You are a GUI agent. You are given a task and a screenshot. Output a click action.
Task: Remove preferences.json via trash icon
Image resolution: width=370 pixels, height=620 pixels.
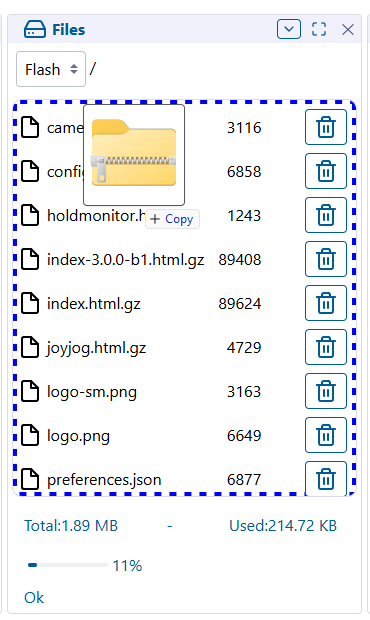(x=326, y=478)
